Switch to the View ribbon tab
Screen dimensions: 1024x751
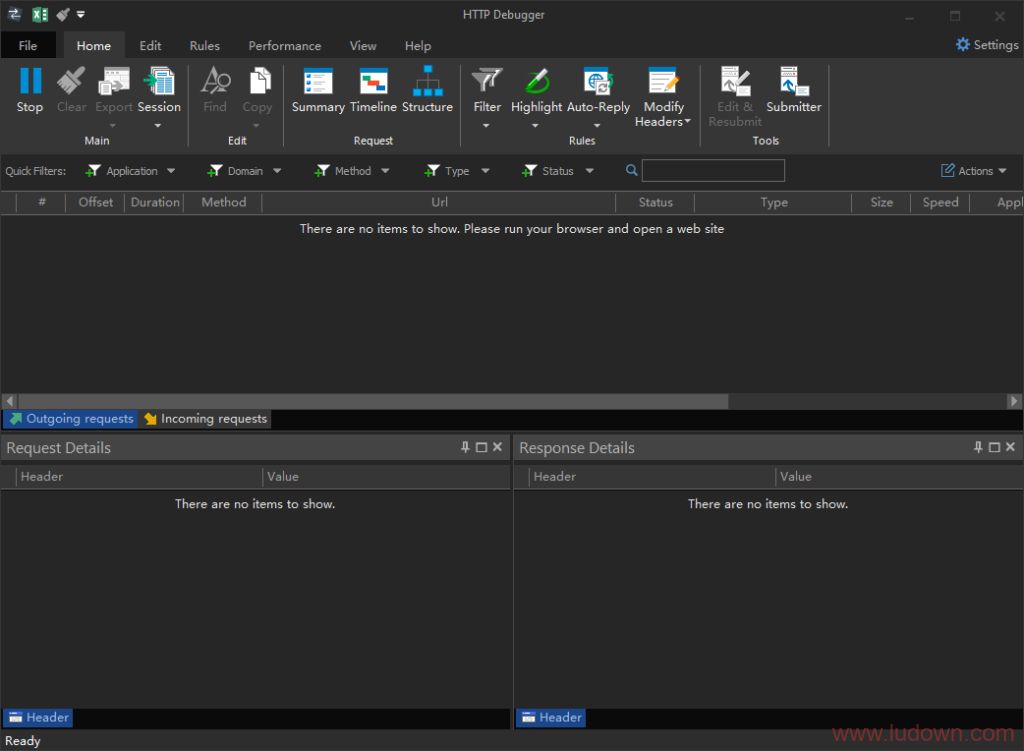click(363, 46)
